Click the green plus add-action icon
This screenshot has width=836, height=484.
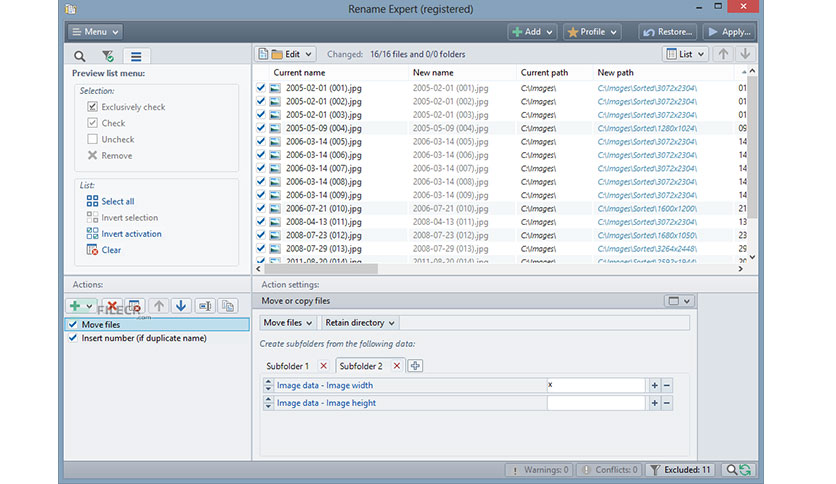click(x=75, y=306)
